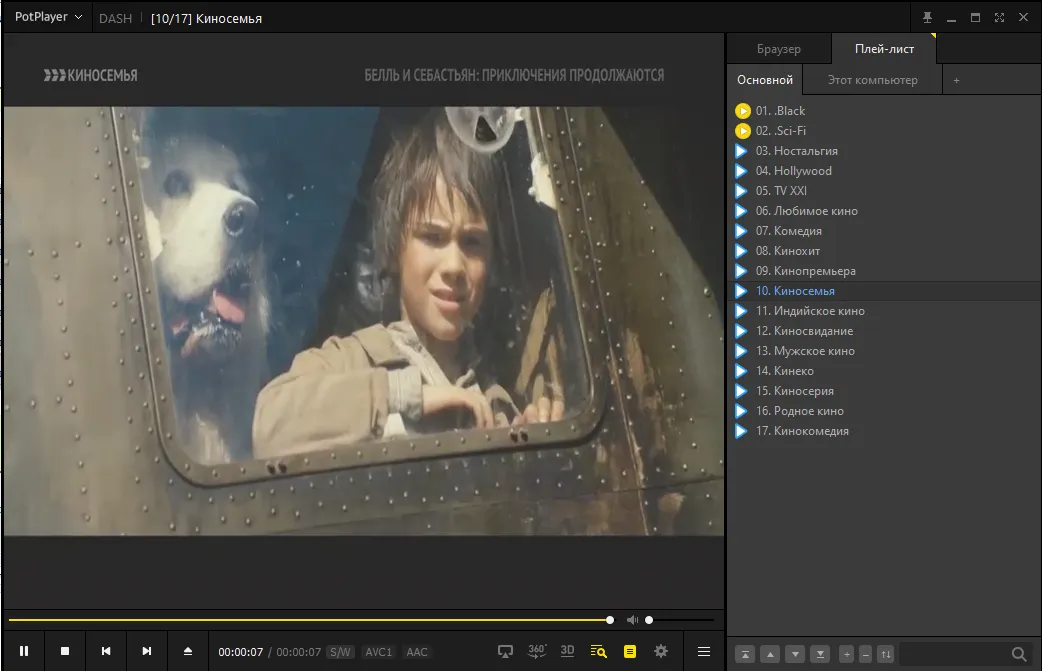Click the yellow play icon beside 02. .Sci-Fi
1042x671 pixels.
[742, 131]
